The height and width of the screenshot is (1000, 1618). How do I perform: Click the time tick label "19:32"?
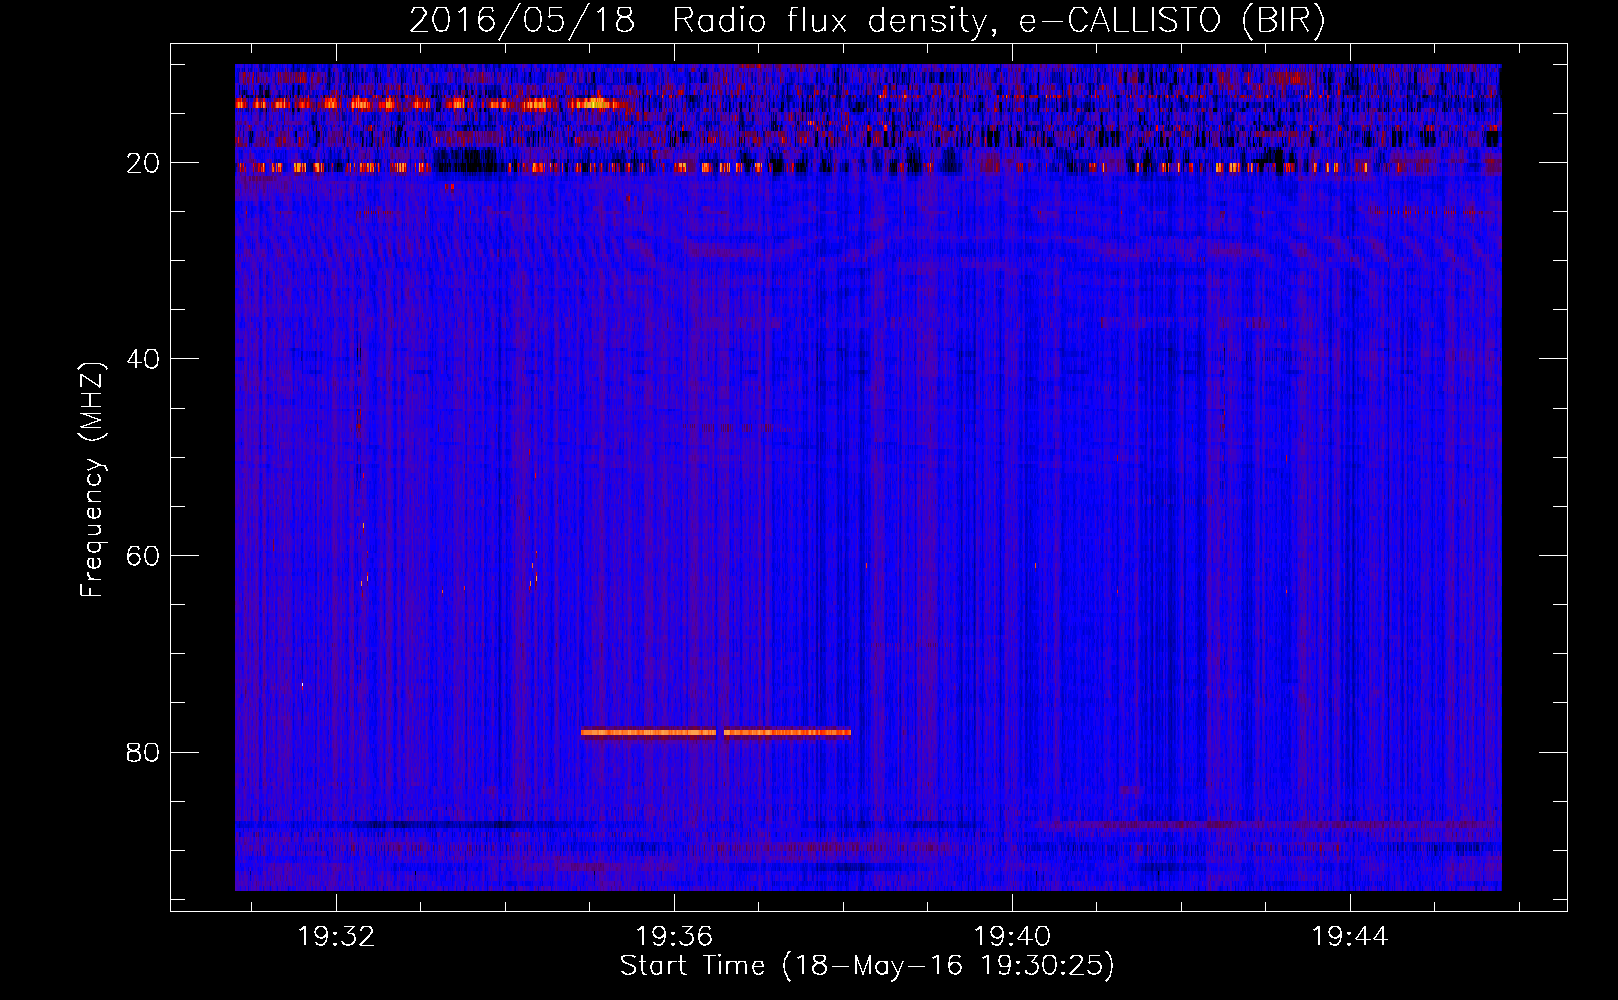point(337,936)
